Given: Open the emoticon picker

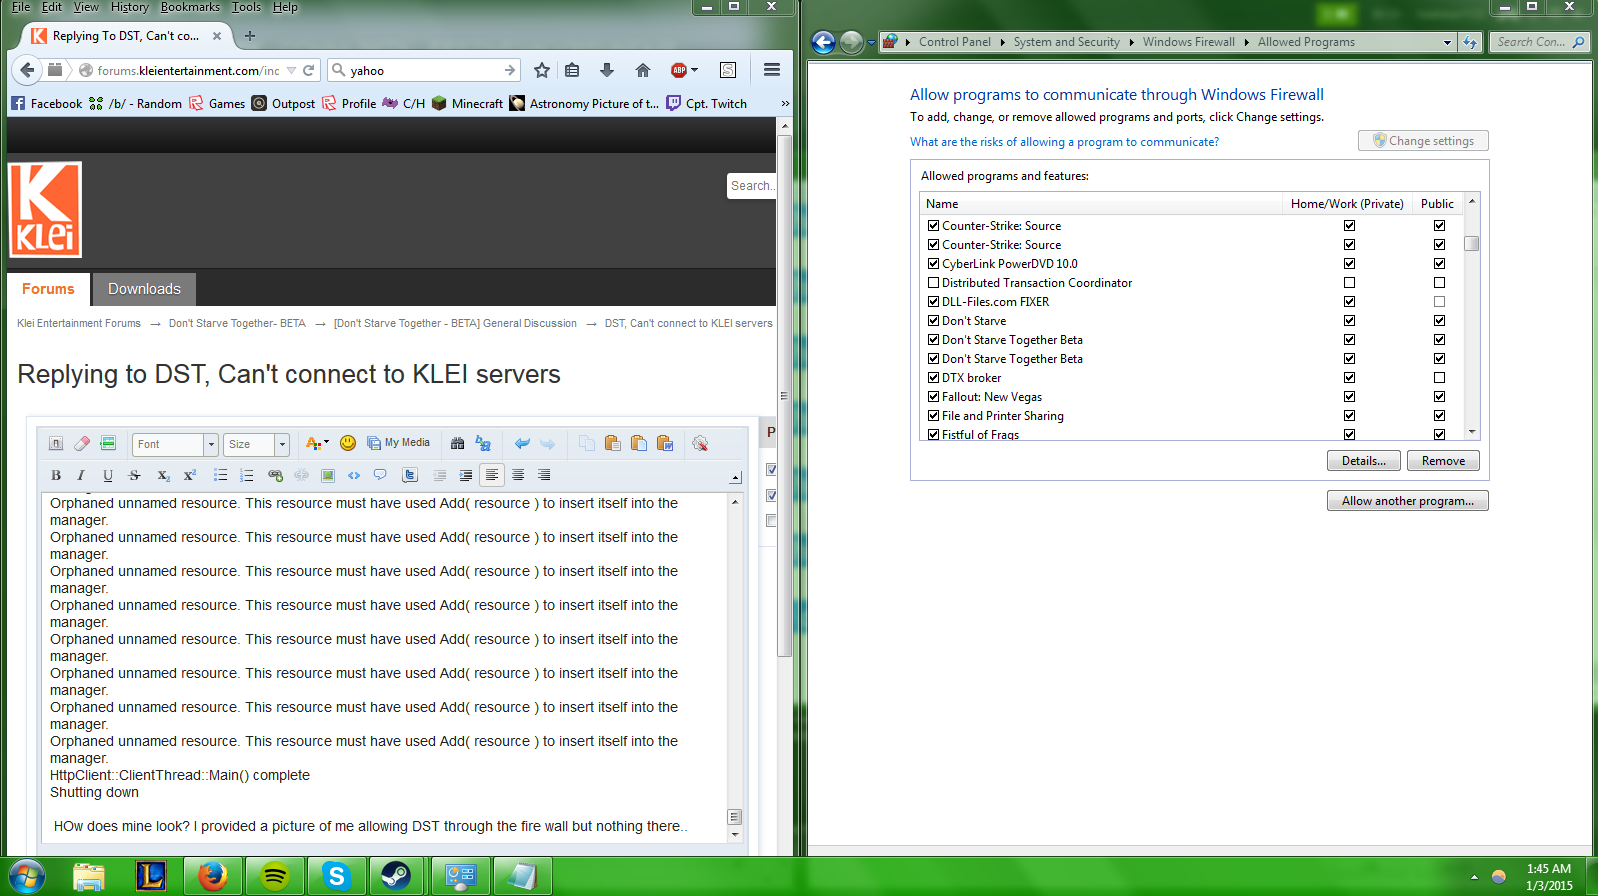Looking at the screenshot, I should click(348, 443).
